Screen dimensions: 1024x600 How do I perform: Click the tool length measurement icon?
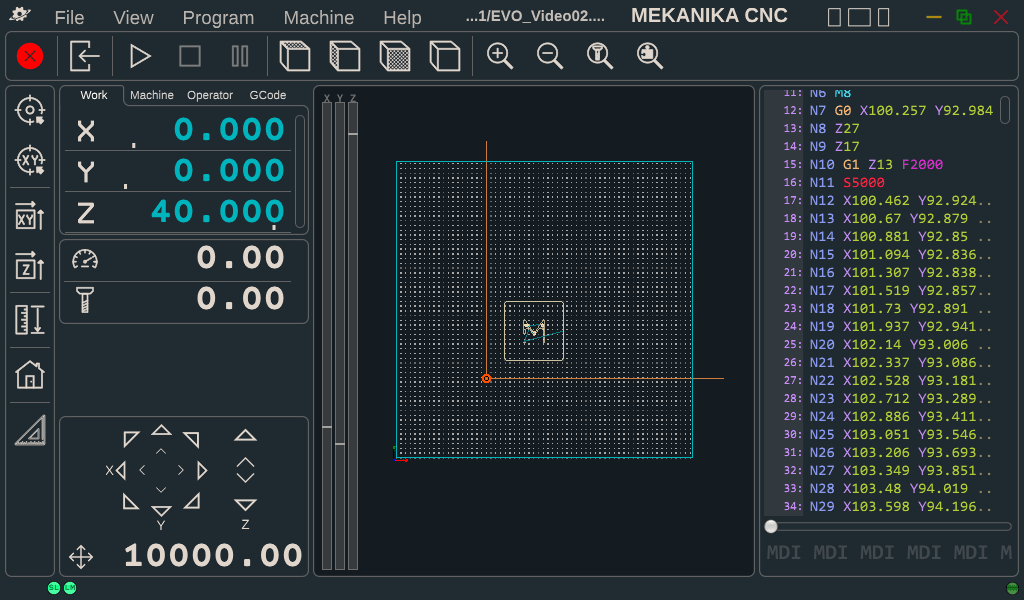click(30, 320)
